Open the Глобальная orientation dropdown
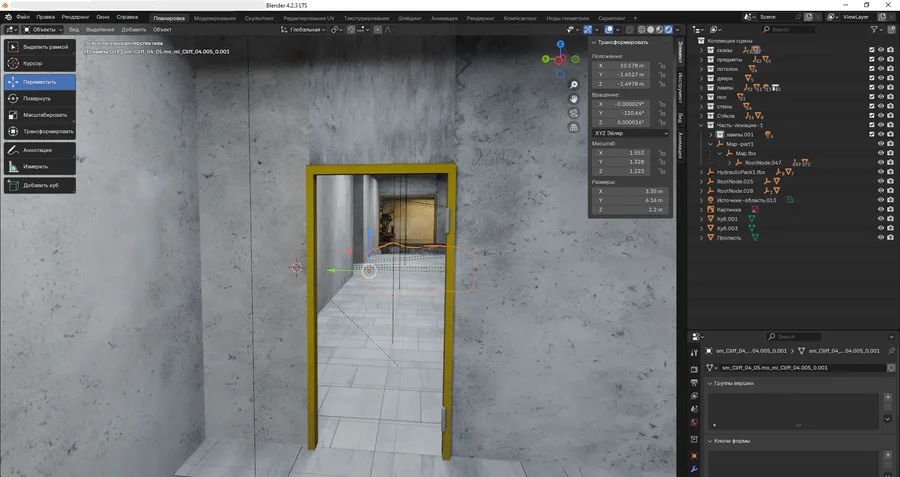Screen dimensions: 900x477 click(x=302, y=29)
